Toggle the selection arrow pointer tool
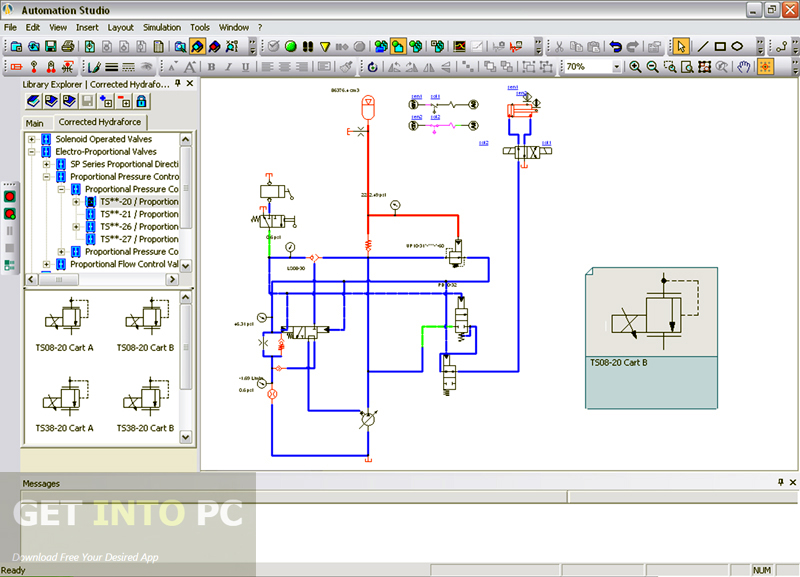800x577 pixels. (x=680, y=46)
